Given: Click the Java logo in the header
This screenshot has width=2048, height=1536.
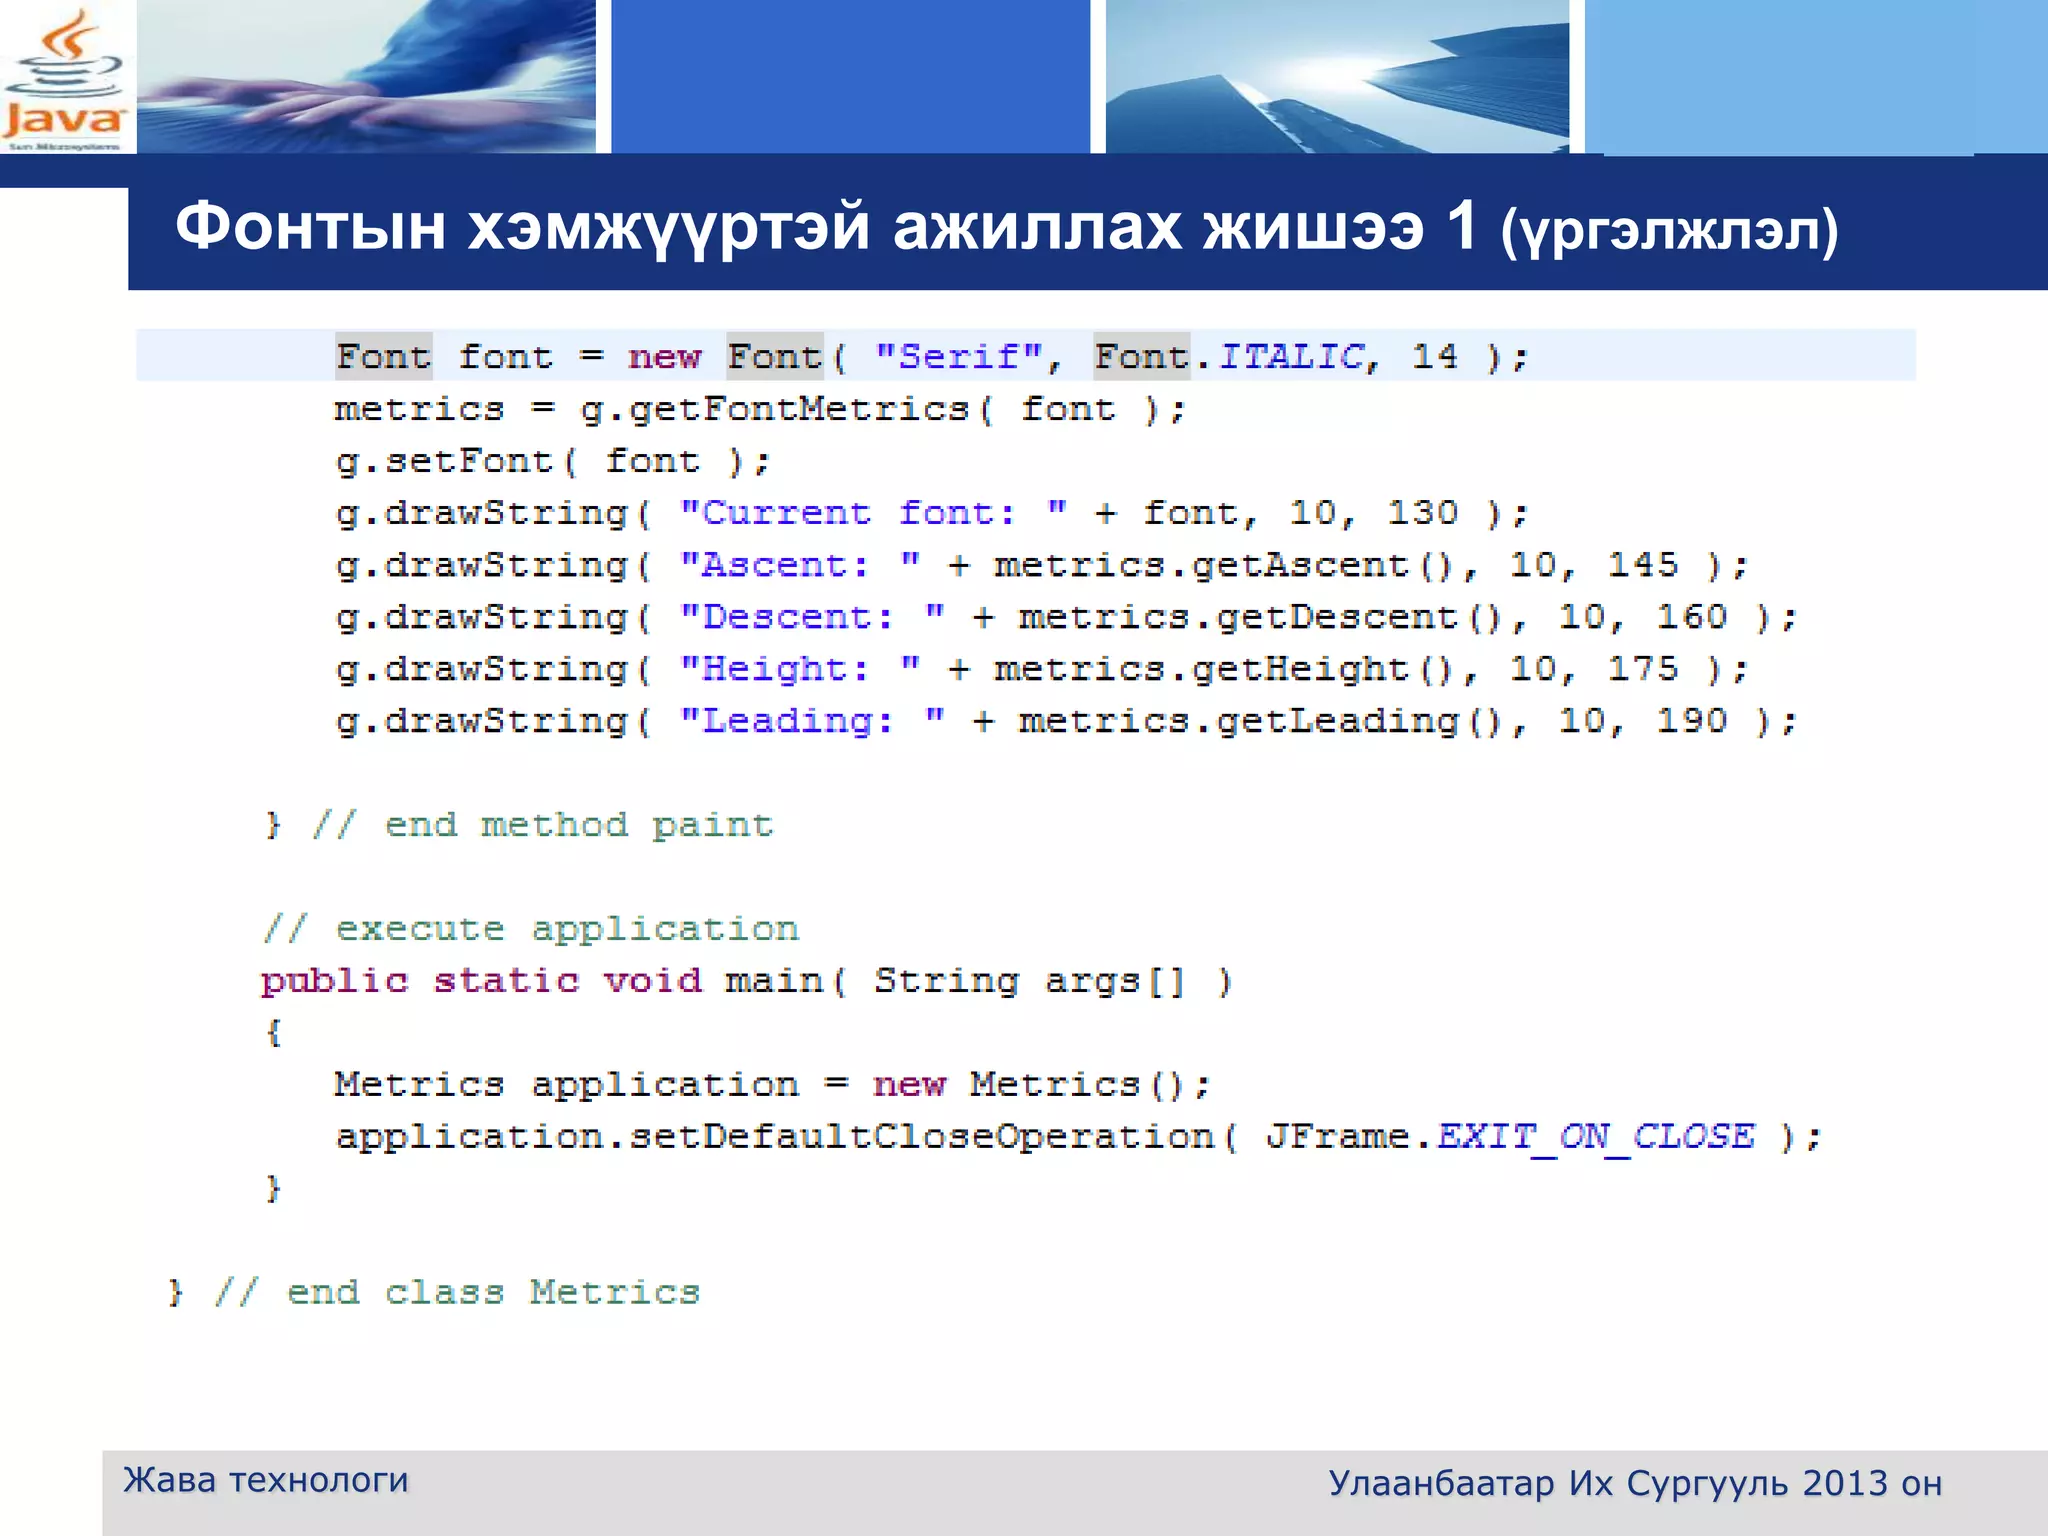Looking at the screenshot, I should pyautogui.click(x=65, y=80).
